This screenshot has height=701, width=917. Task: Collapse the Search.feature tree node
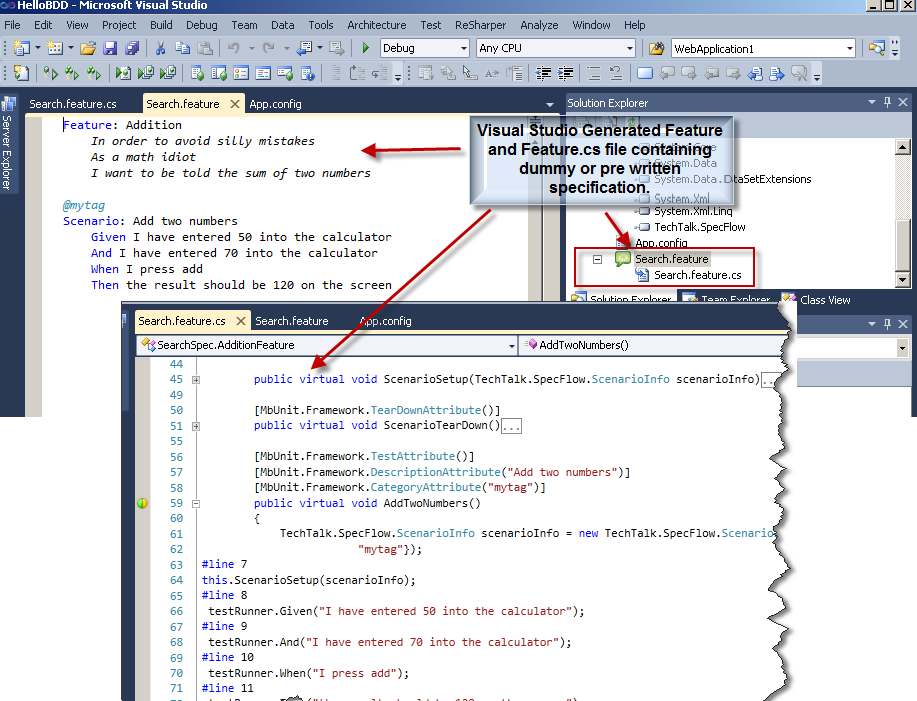tap(597, 259)
